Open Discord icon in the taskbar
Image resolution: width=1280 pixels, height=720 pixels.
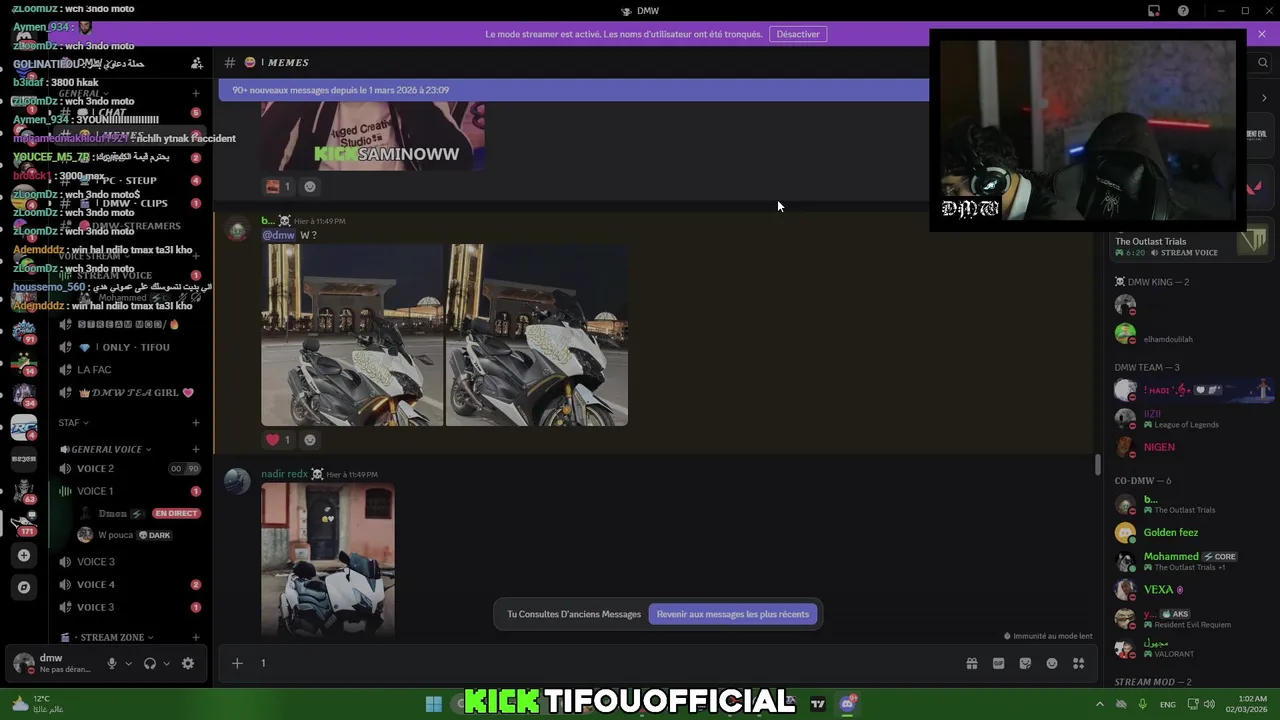(x=848, y=704)
